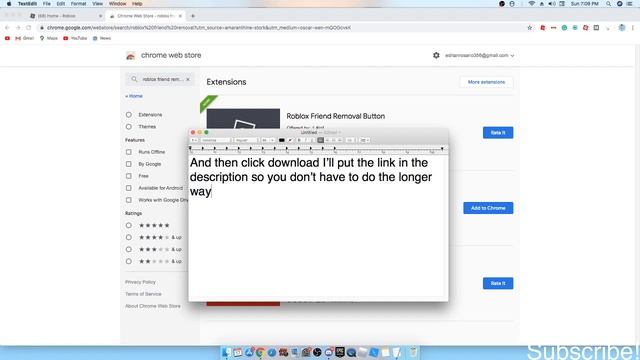This screenshot has width=640, height=360.
Task: Open the Edit menu in menu bar
Action: coord(61,4)
